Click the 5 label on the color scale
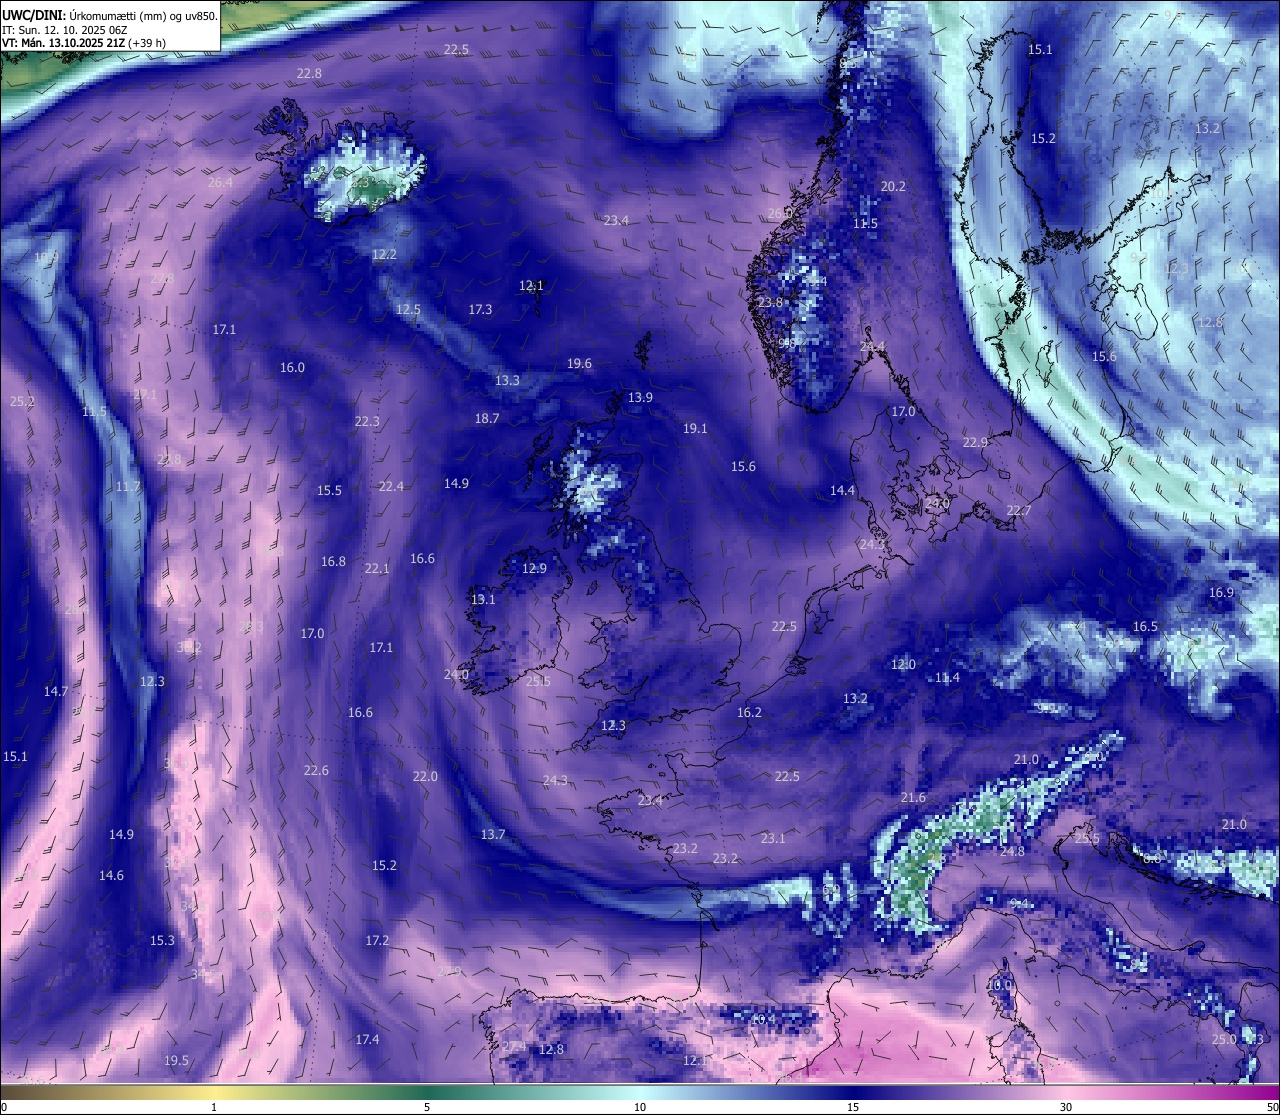Viewport: 1280px width, 1115px height. [x=427, y=1107]
